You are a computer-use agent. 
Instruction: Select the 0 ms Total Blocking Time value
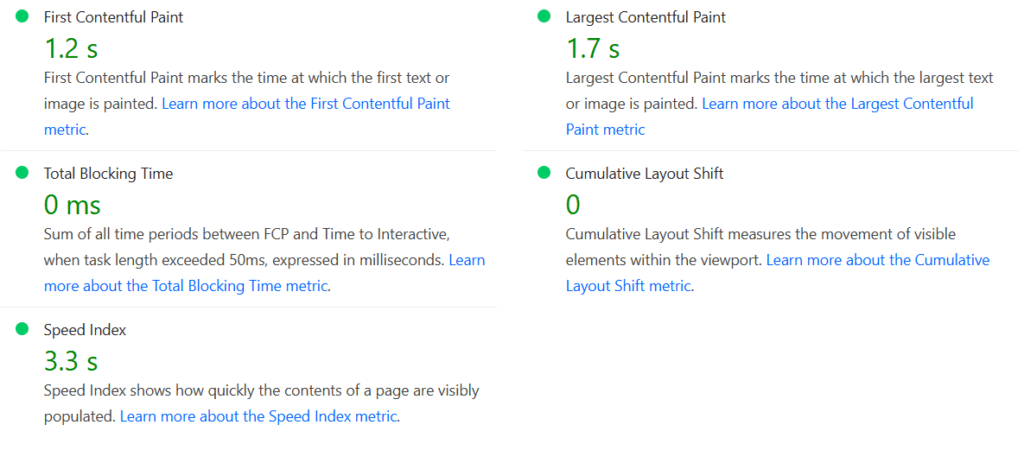tap(72, 204)
